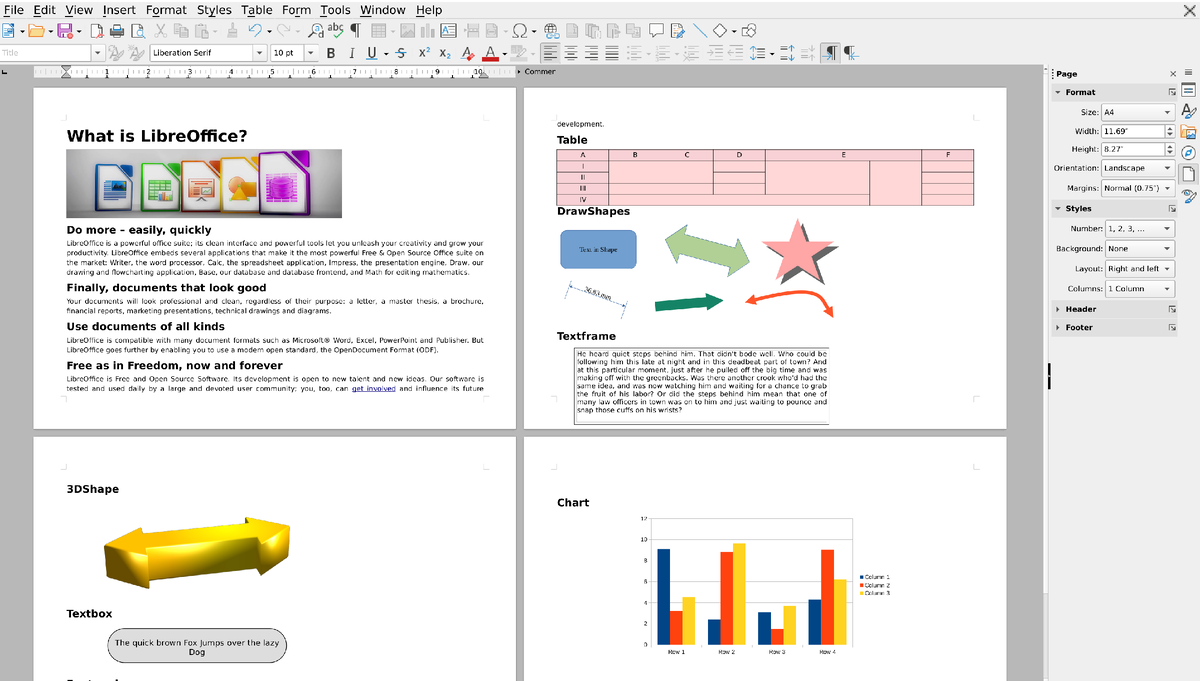Toggle formatting marks pilcrow in standard toolbar
Screen dimensions: 1200x681
coord(355,30)
